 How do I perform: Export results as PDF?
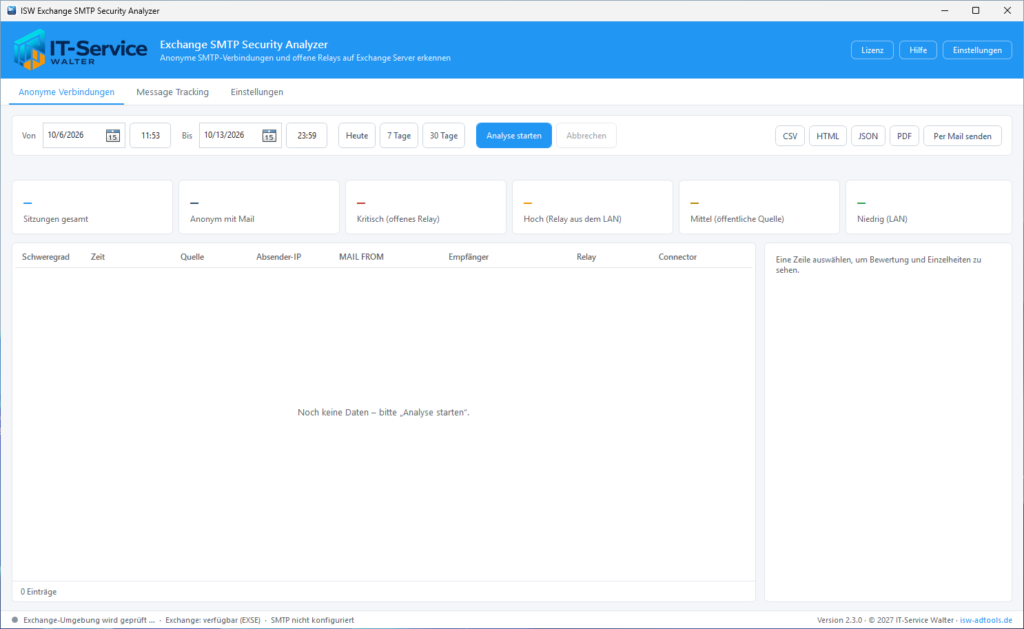click(x=904, y=136)
